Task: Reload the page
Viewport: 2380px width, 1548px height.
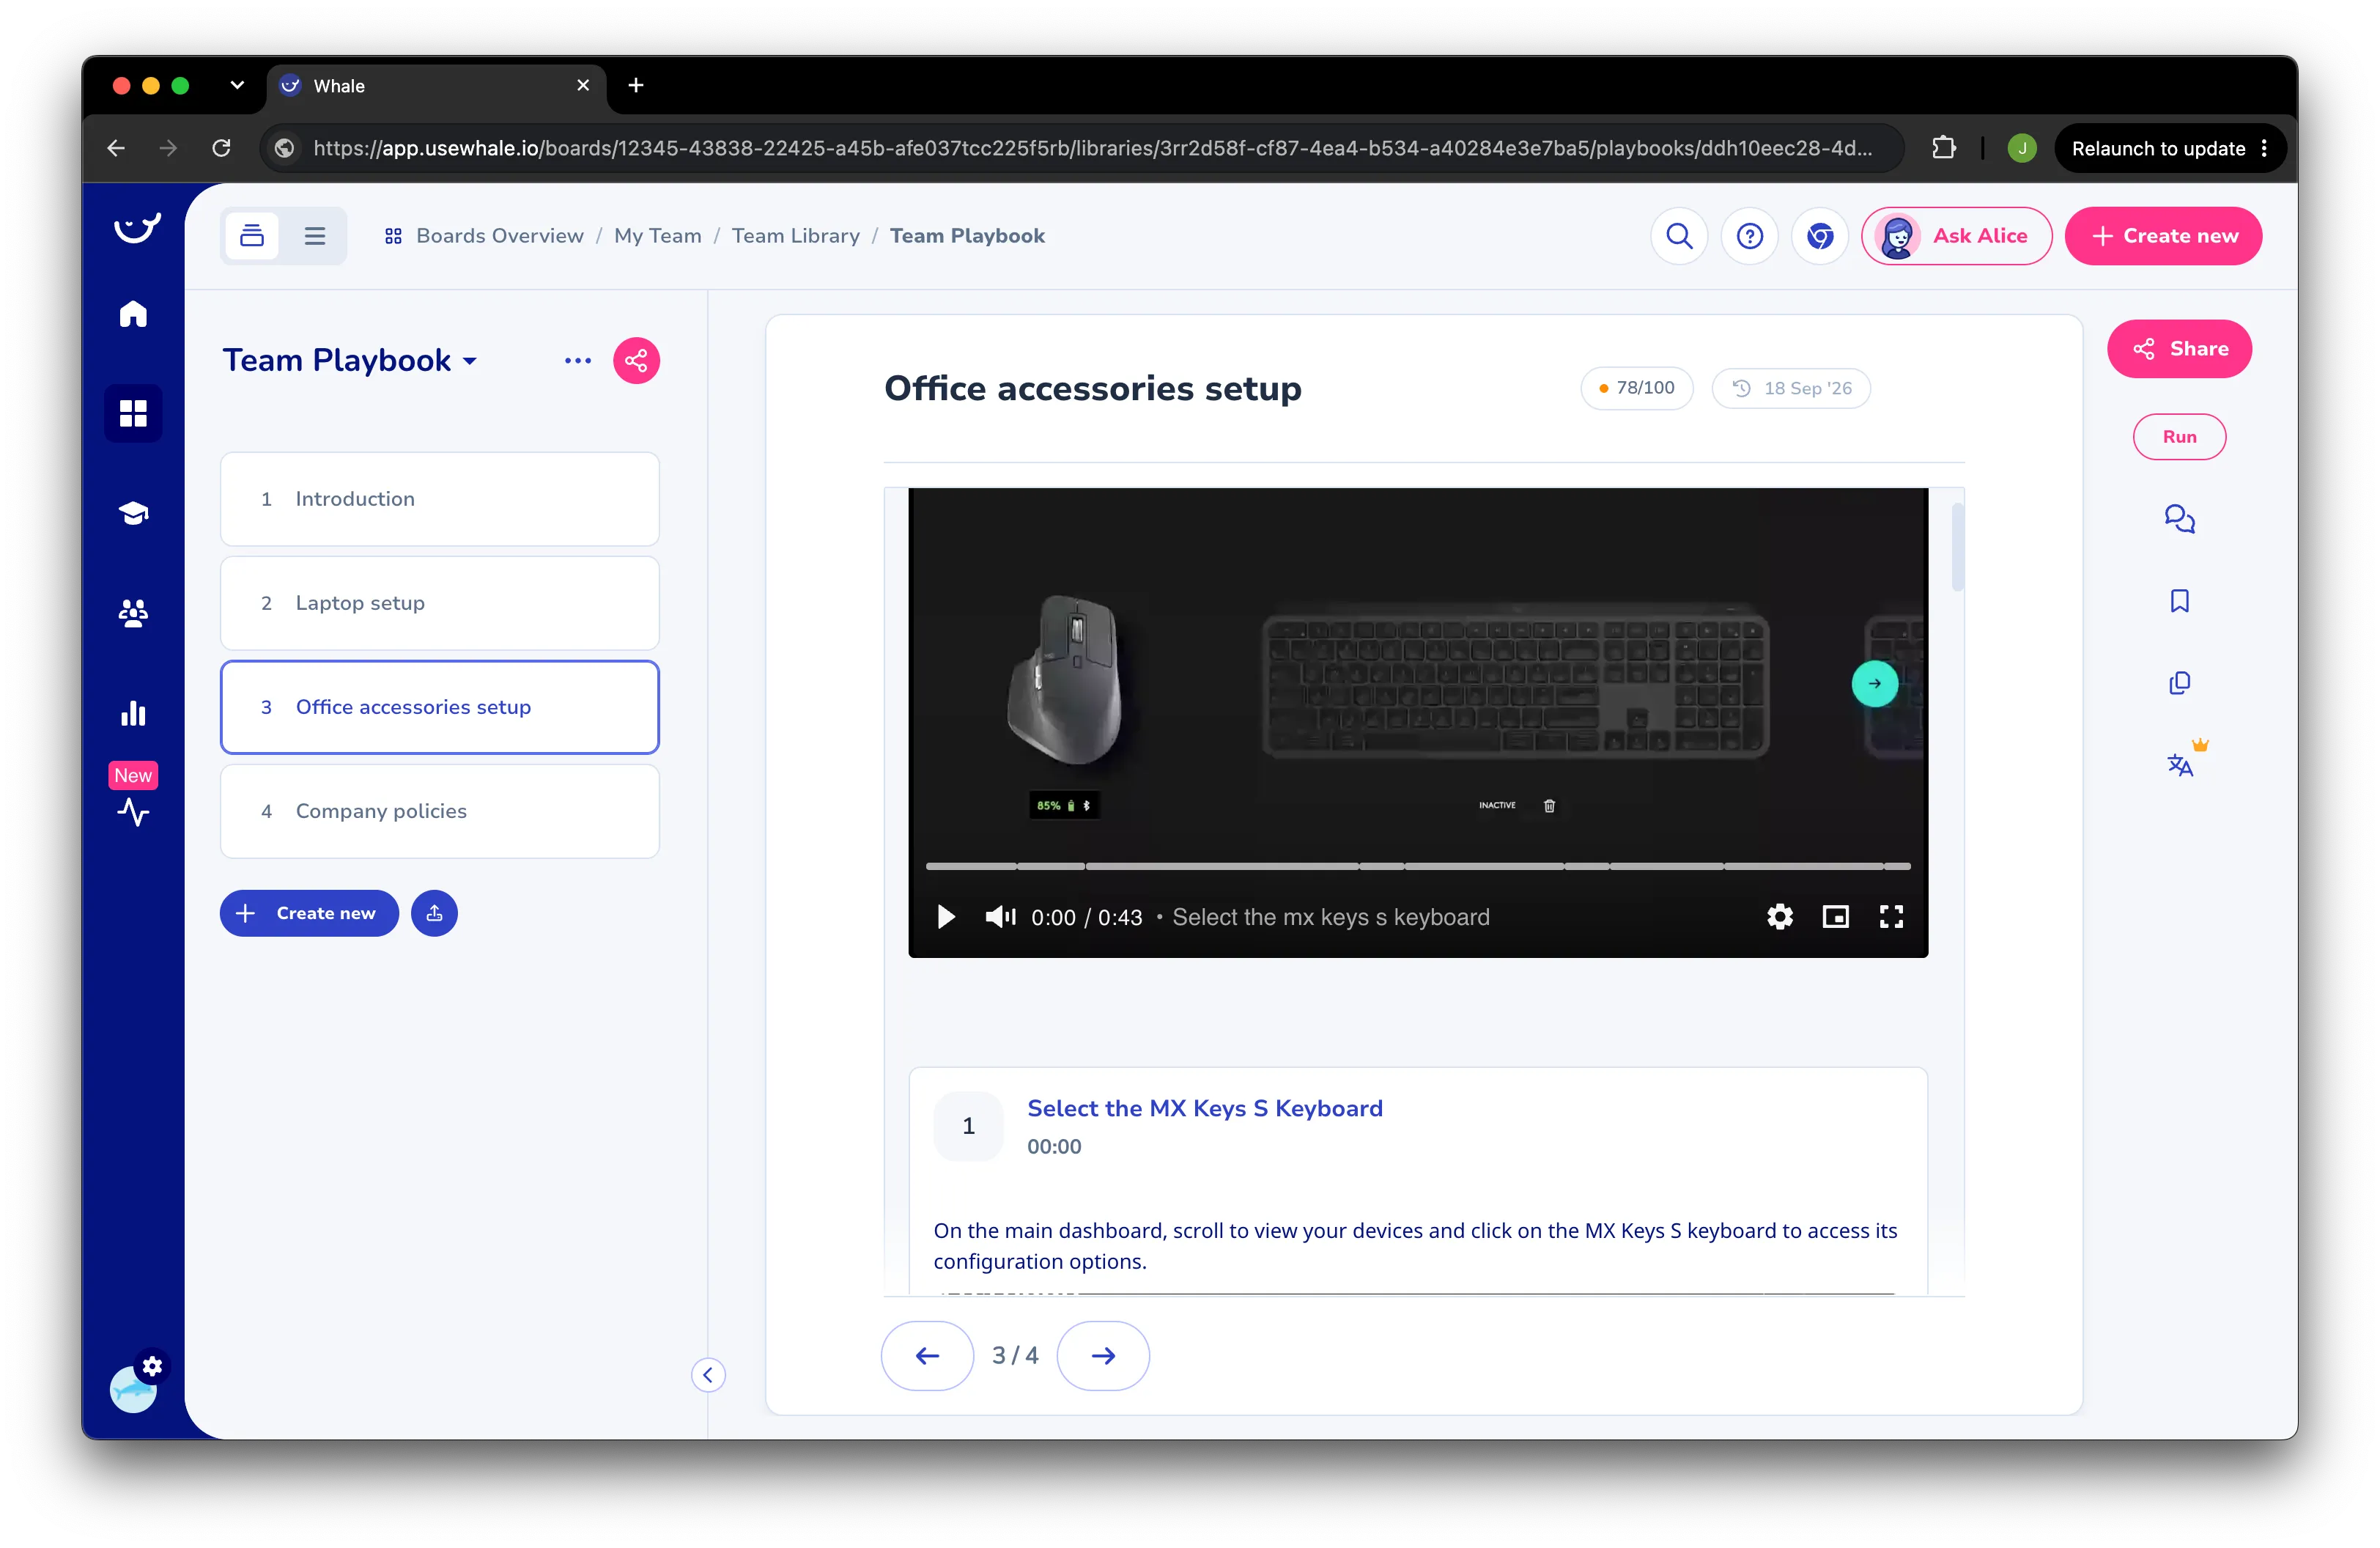Action: 222,148
